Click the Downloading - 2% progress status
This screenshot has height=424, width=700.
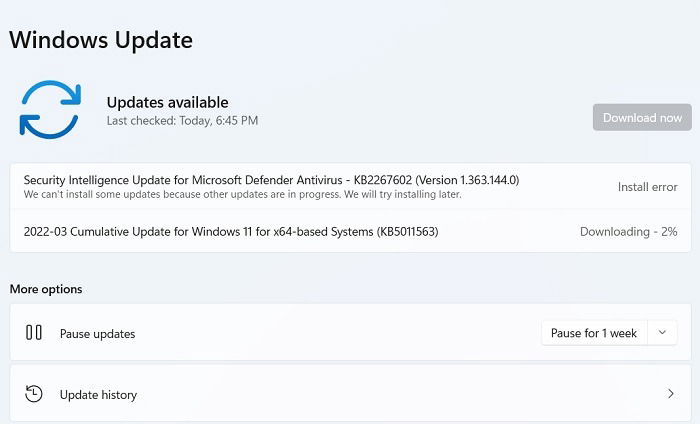(628, 232)
